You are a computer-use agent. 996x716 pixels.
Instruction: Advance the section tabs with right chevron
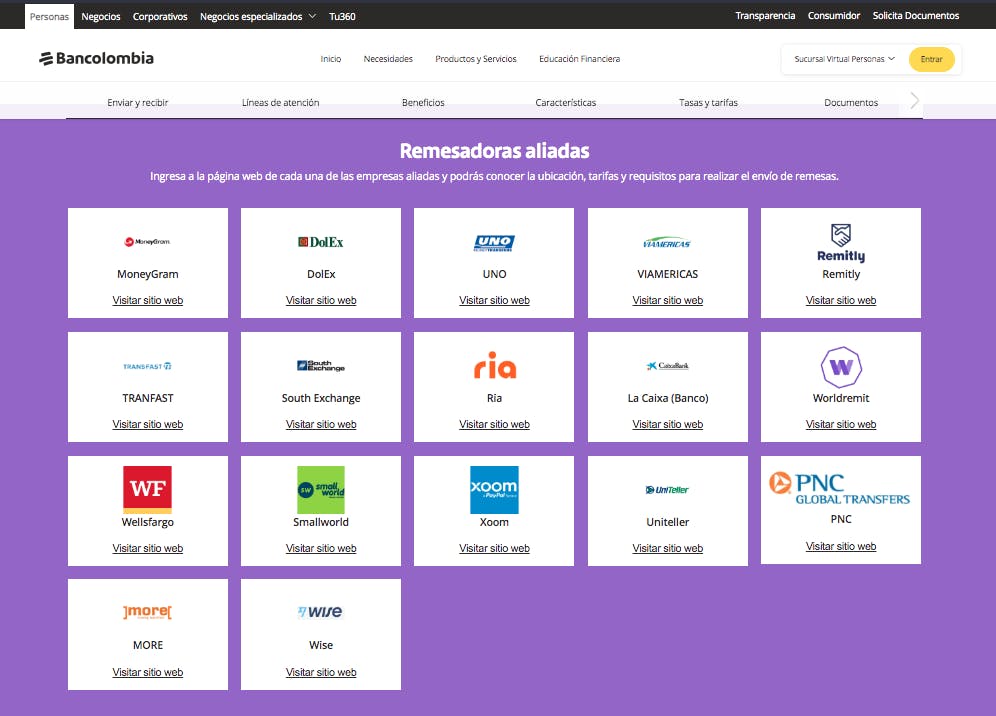coord(914,100)
